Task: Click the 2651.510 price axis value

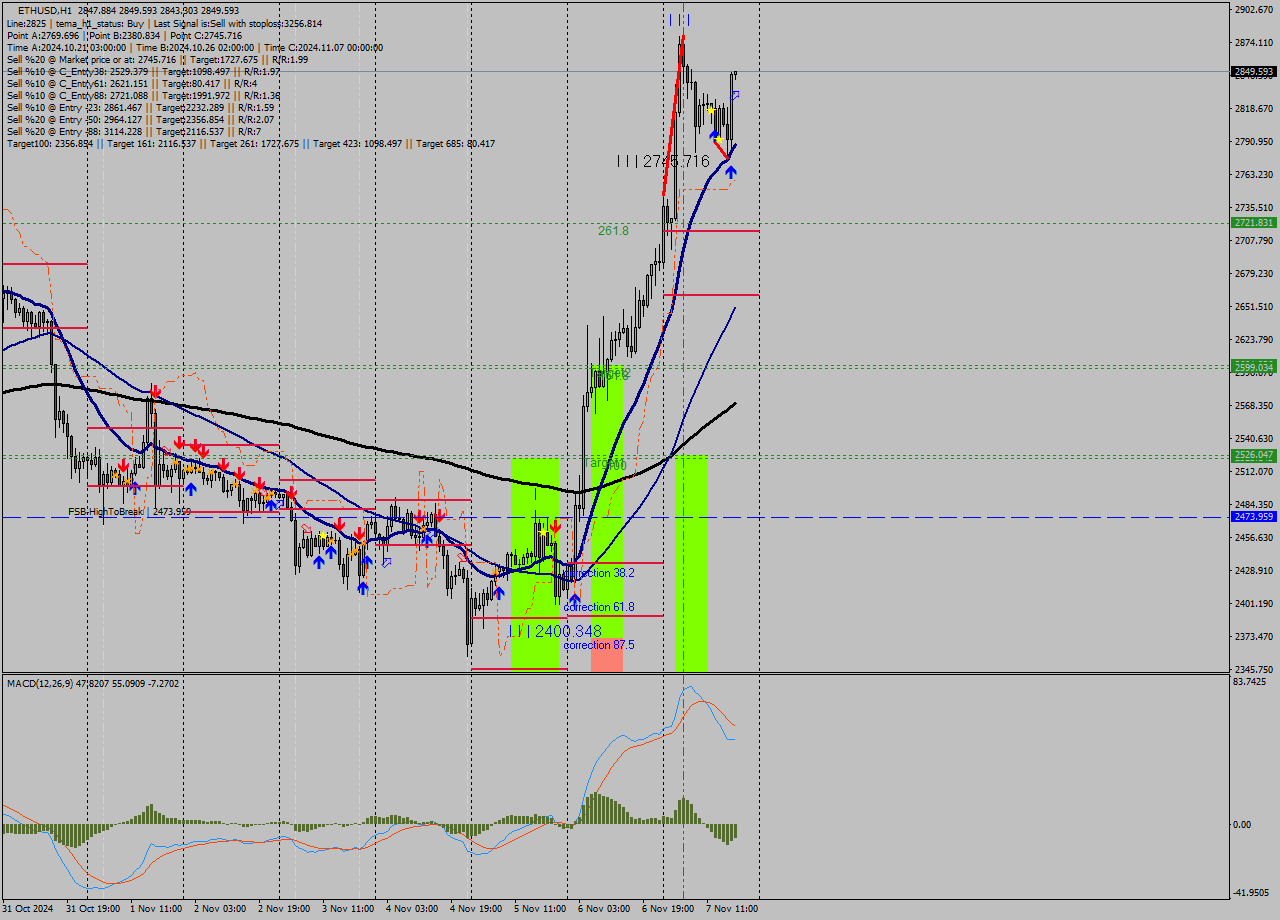Action: click(x=1253, y=307)
